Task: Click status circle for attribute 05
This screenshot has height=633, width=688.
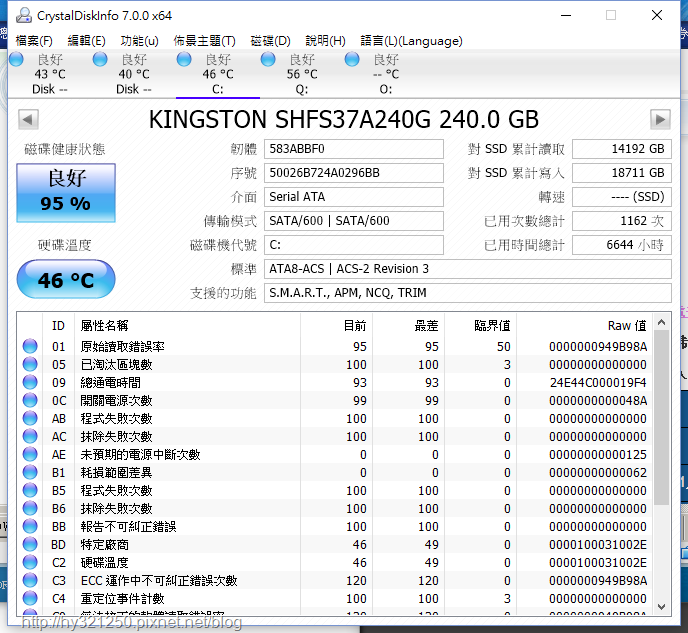Action: (30, 364)
